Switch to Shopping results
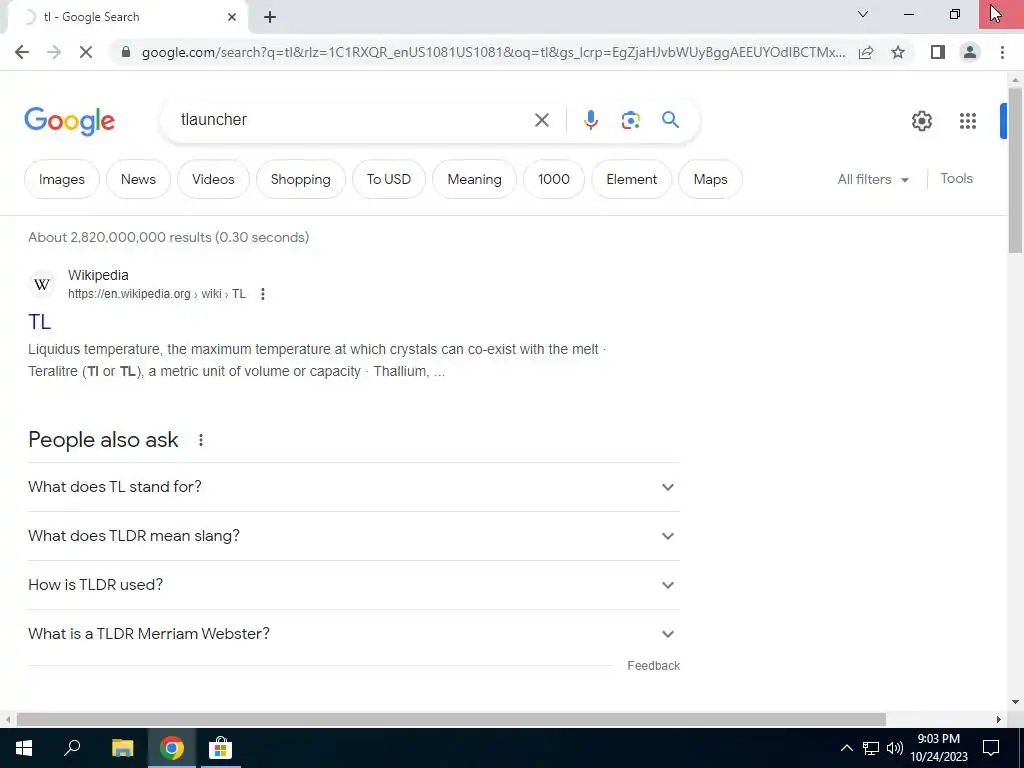The image size is (1024, 768). (x=300, y=179)
